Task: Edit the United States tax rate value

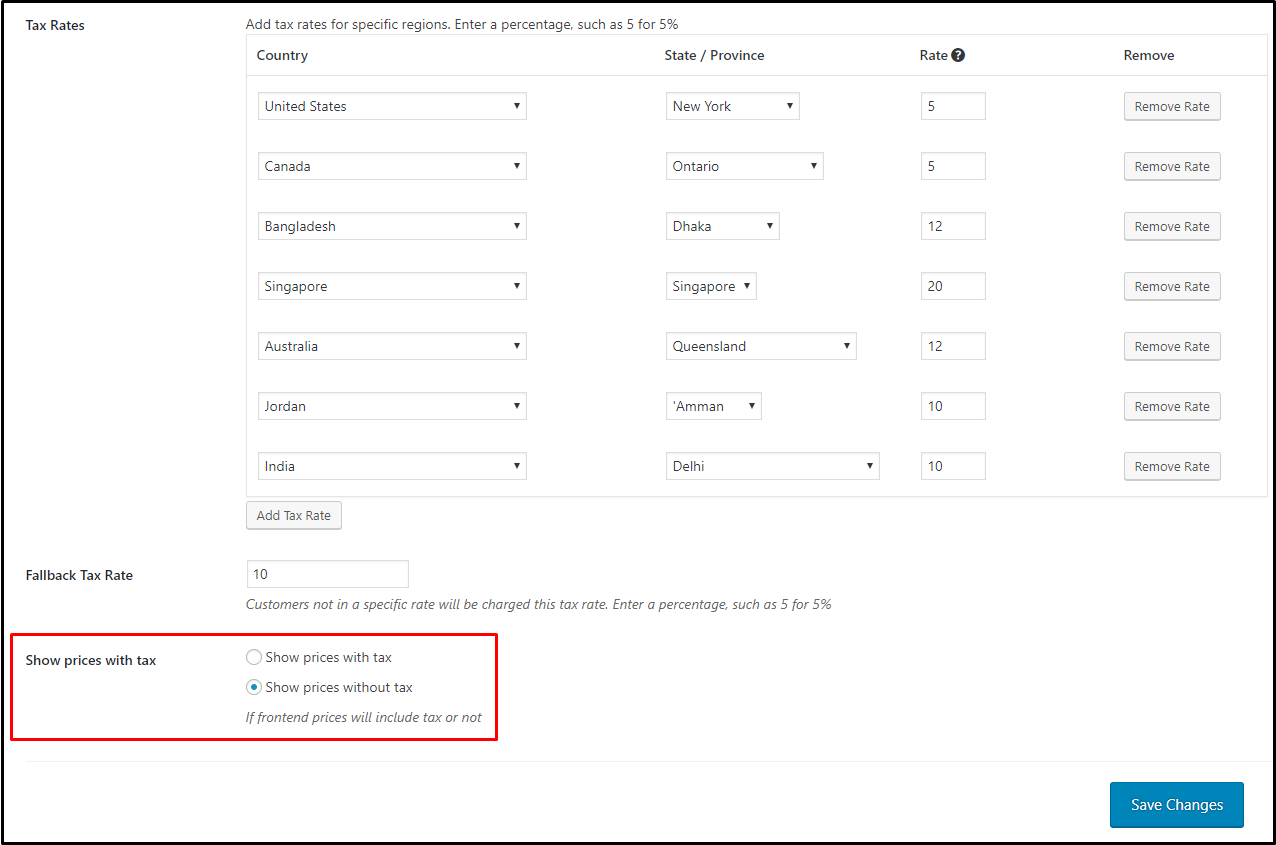Action: coord(952,106)
